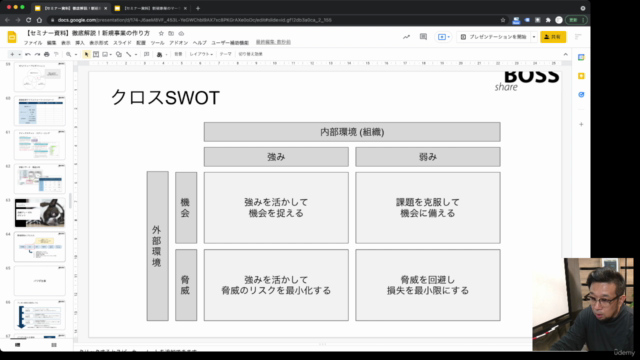Open the line type dropdown arrow
The height and width of the screenshot is (360, 640).
tap(136, 54)
